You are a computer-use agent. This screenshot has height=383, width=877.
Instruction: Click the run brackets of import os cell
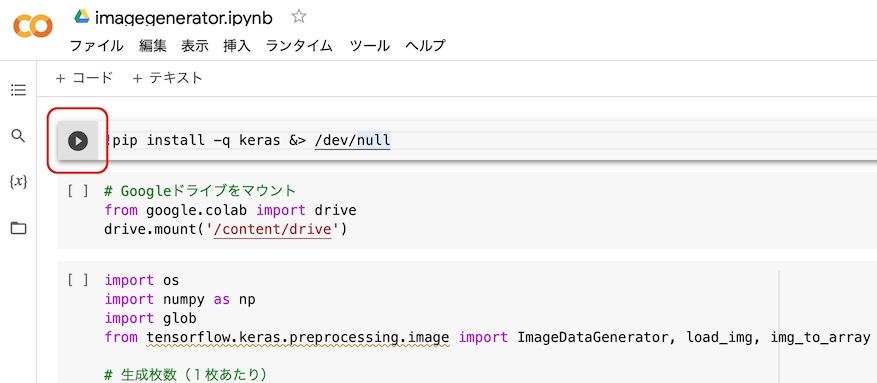(x=78, y=280)
